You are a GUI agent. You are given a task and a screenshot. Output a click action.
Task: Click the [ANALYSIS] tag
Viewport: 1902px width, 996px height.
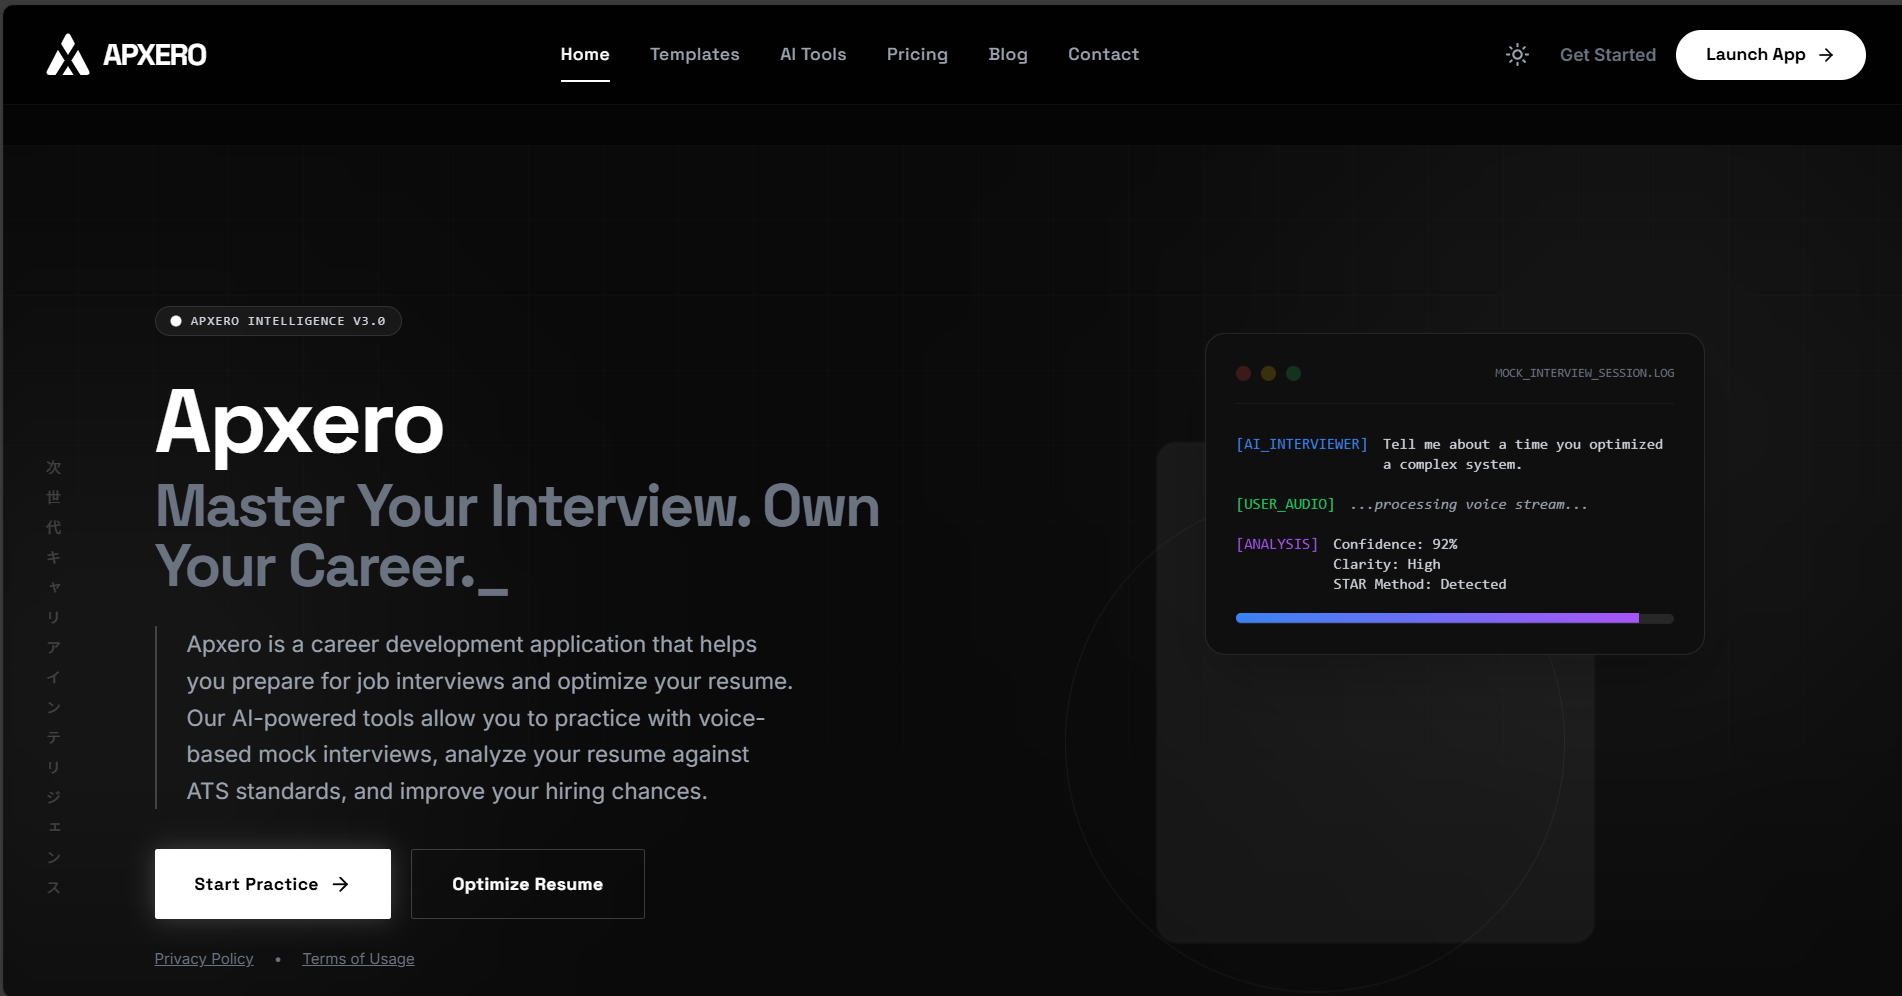1277,544
